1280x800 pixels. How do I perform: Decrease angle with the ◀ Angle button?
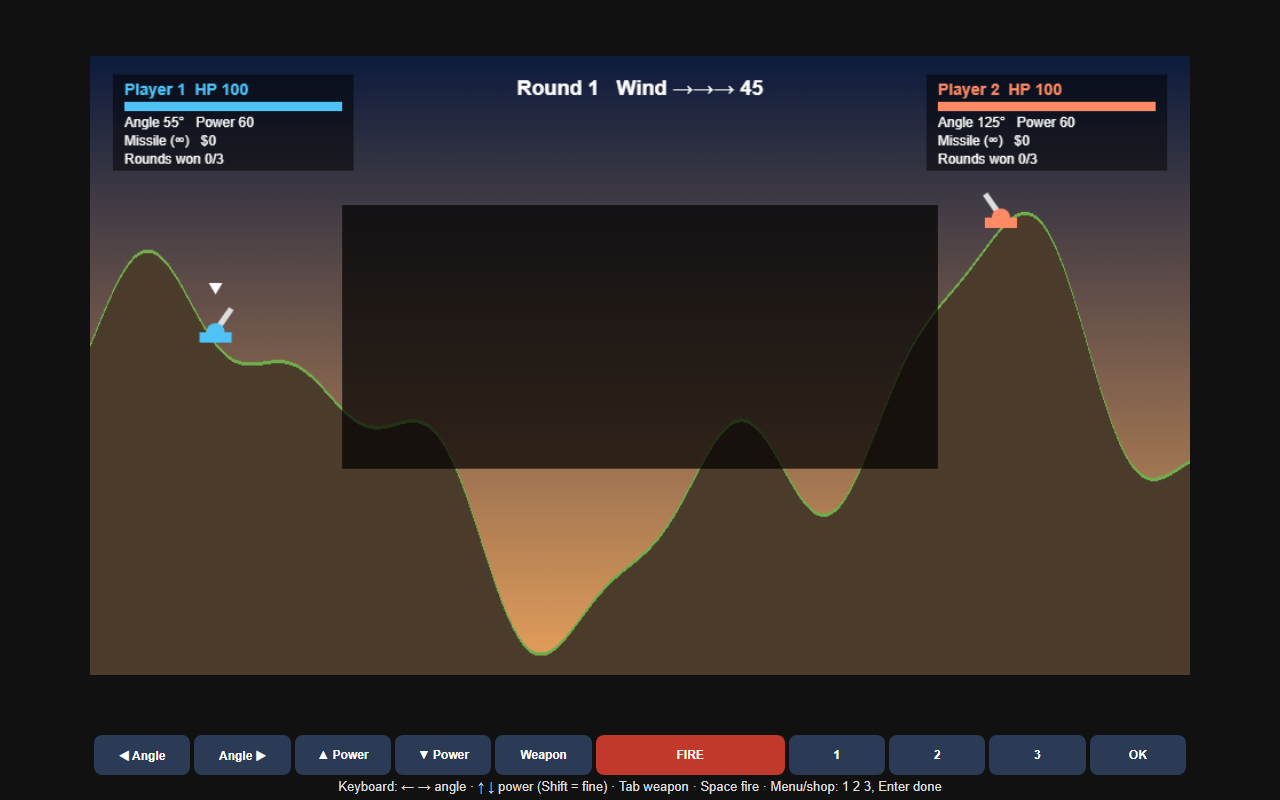tap(142, 755)
